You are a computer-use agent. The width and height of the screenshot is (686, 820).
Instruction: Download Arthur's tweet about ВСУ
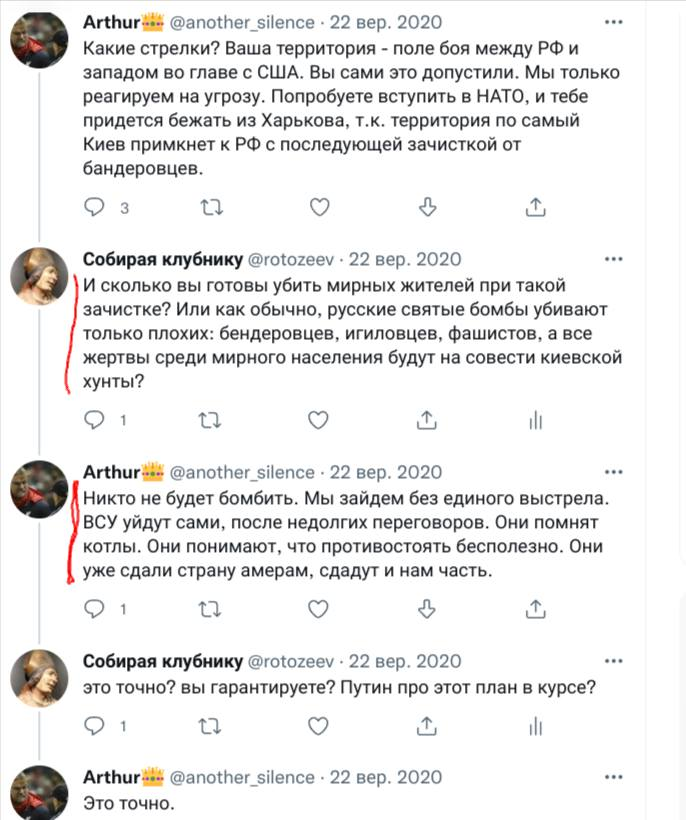pos(427,609)
